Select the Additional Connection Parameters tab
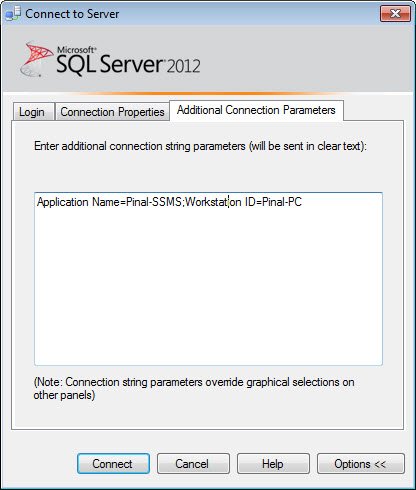 click(256, 110)
